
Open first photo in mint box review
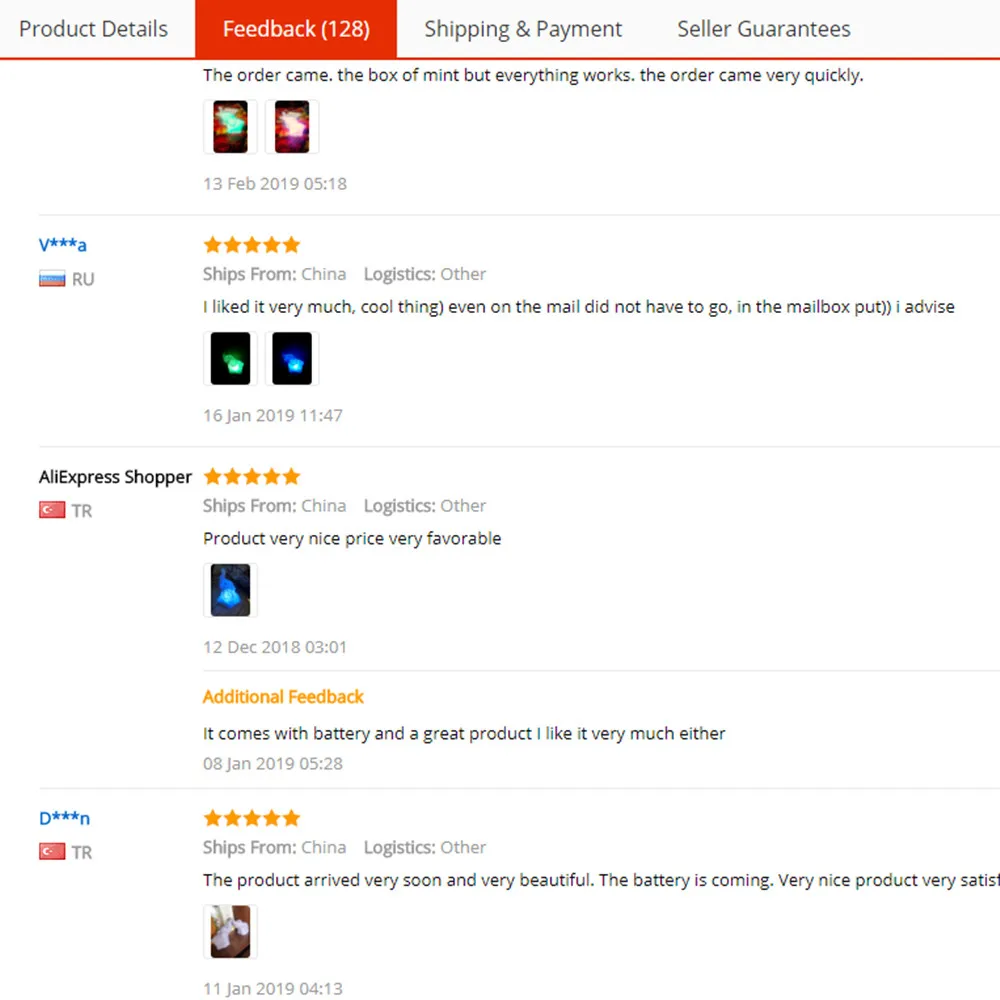[230, 127]
